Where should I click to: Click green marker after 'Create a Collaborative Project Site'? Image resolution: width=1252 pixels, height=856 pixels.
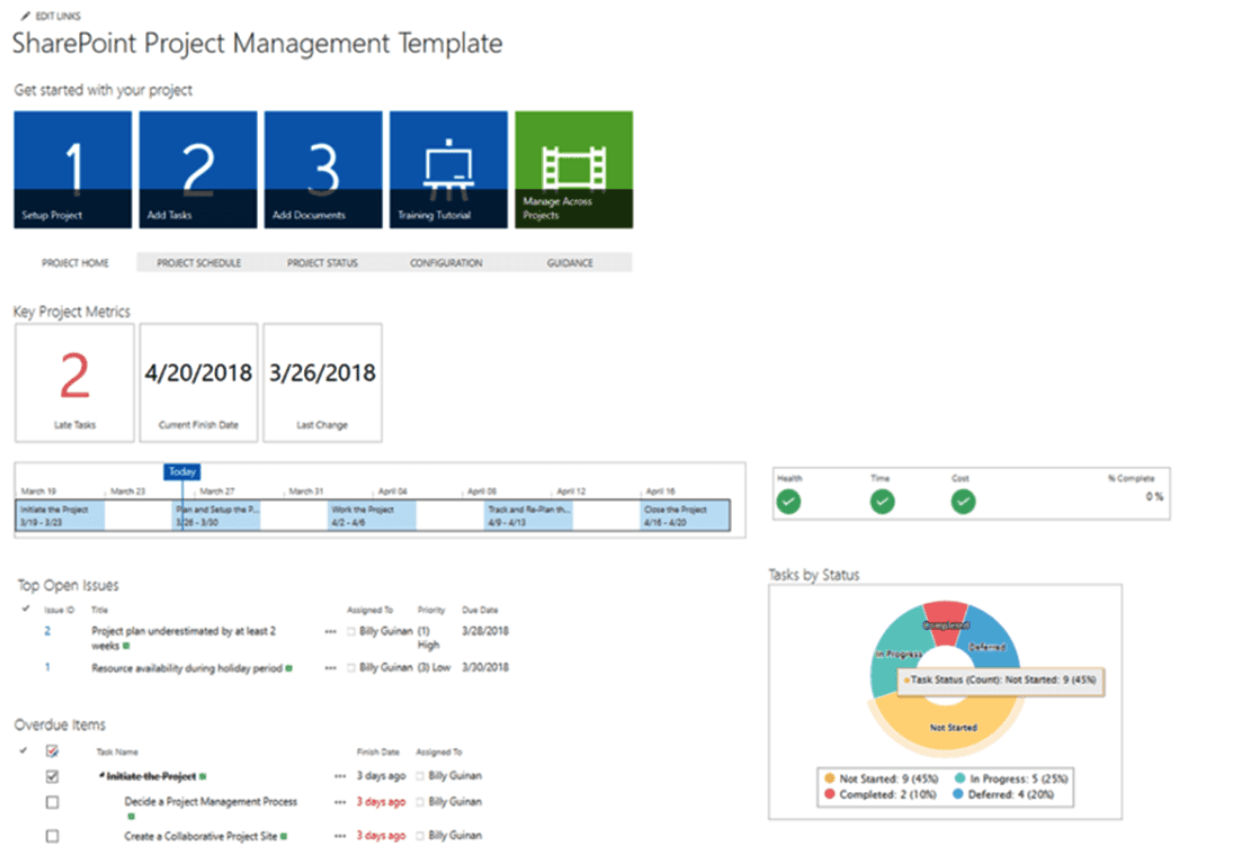284,836
